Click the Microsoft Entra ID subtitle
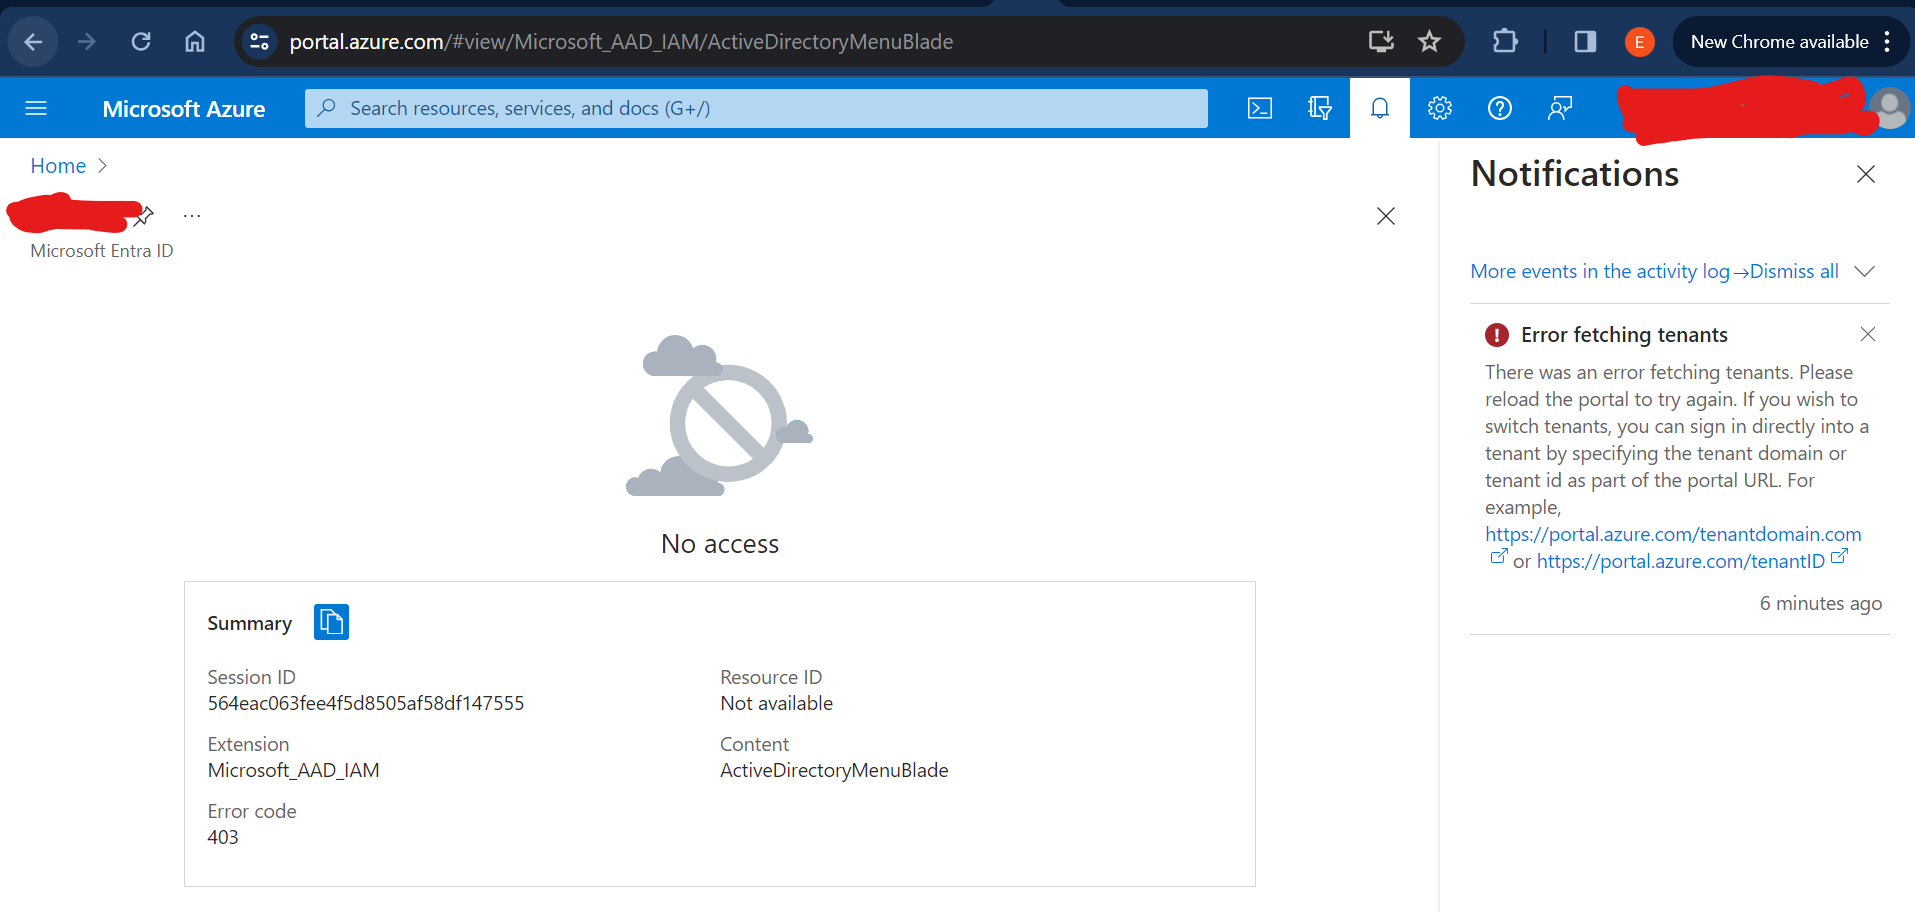This screenshot has height=912, width=1915. click(102, 251)
